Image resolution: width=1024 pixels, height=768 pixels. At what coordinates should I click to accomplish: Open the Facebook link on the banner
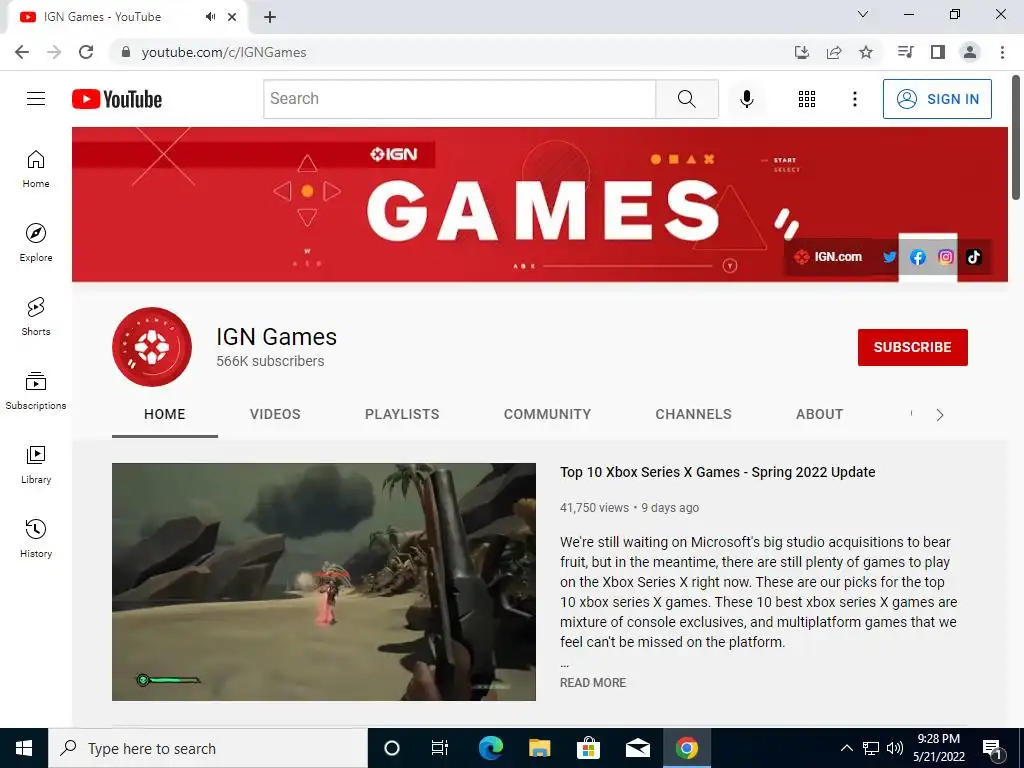pos(918,257)
